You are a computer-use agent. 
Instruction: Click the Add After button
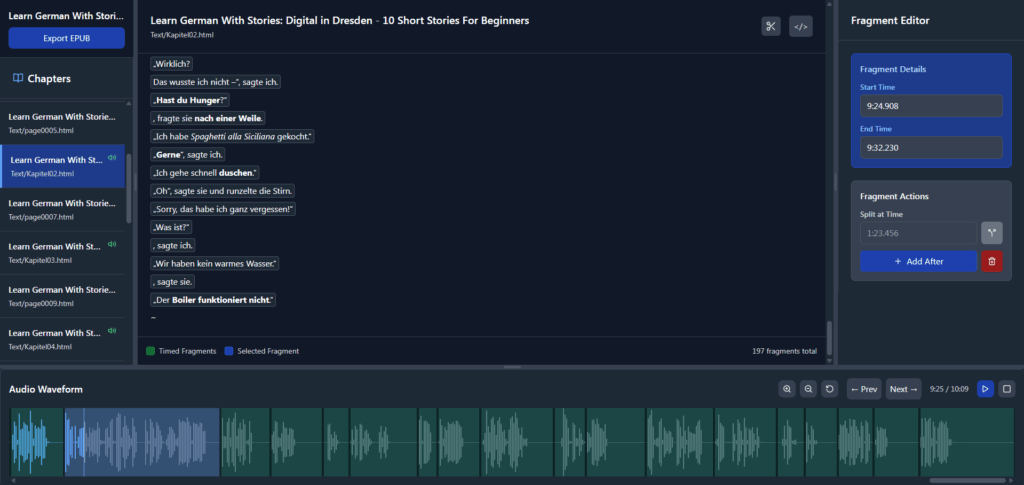tap(918, 261)
